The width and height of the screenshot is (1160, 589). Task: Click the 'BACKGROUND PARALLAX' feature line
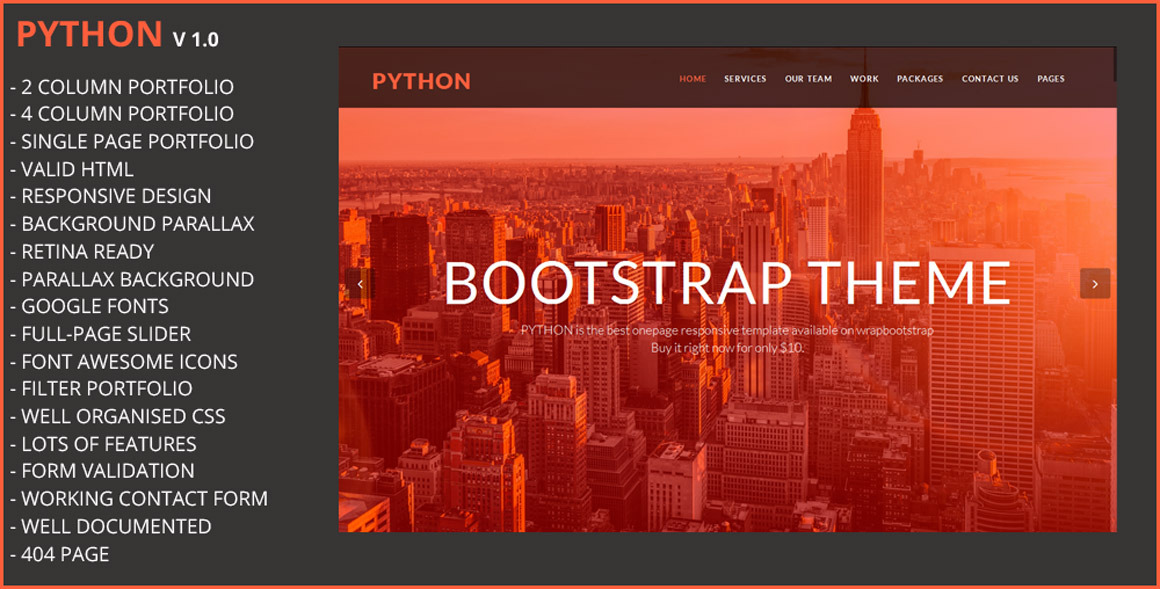(132, 223)
